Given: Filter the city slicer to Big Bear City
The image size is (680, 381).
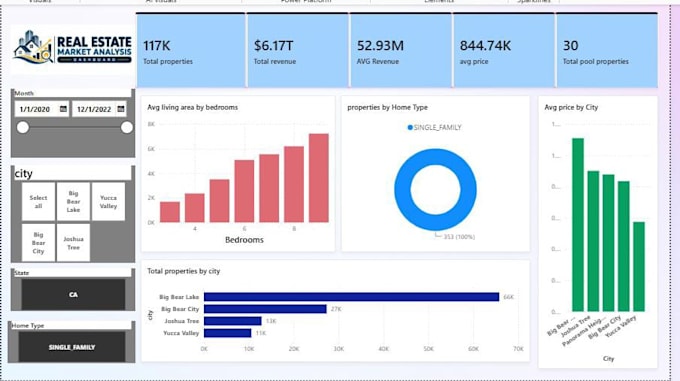Looking at the screenshot, I should pyautogui.click(x=39, y=243).
